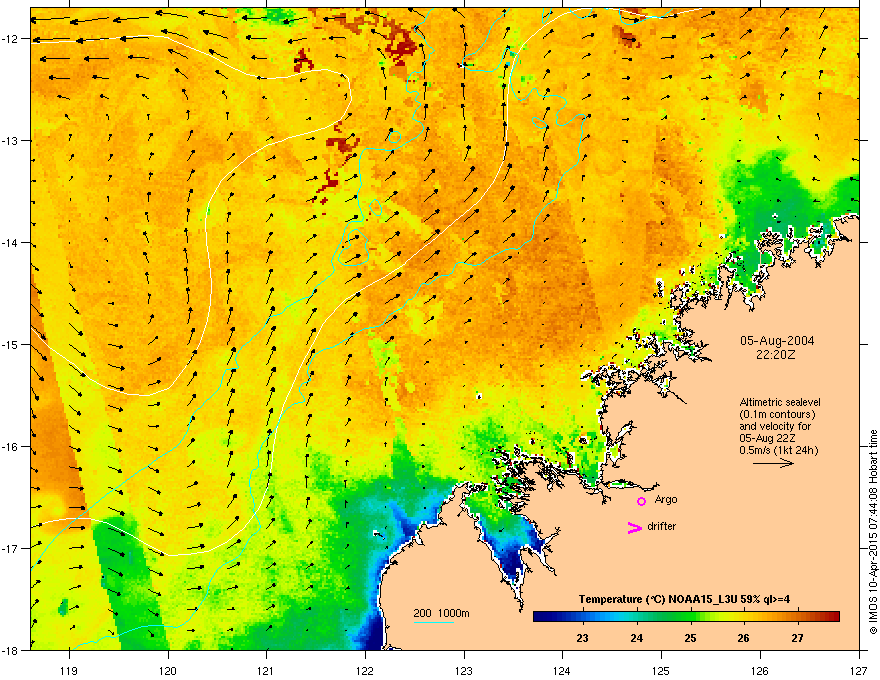Screen dimensions: 880x680
Task: Click the 24 color bar tick label
Action: 636,638
